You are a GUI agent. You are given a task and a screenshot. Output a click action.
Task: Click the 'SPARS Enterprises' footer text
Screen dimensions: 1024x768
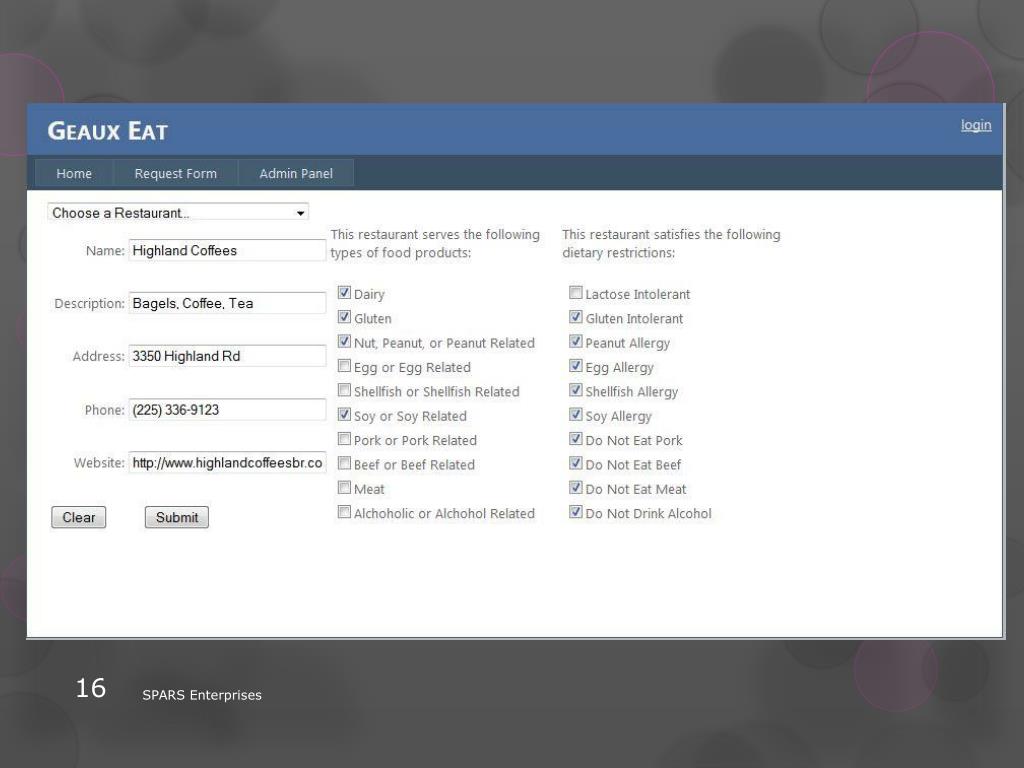tap(202, 695)
